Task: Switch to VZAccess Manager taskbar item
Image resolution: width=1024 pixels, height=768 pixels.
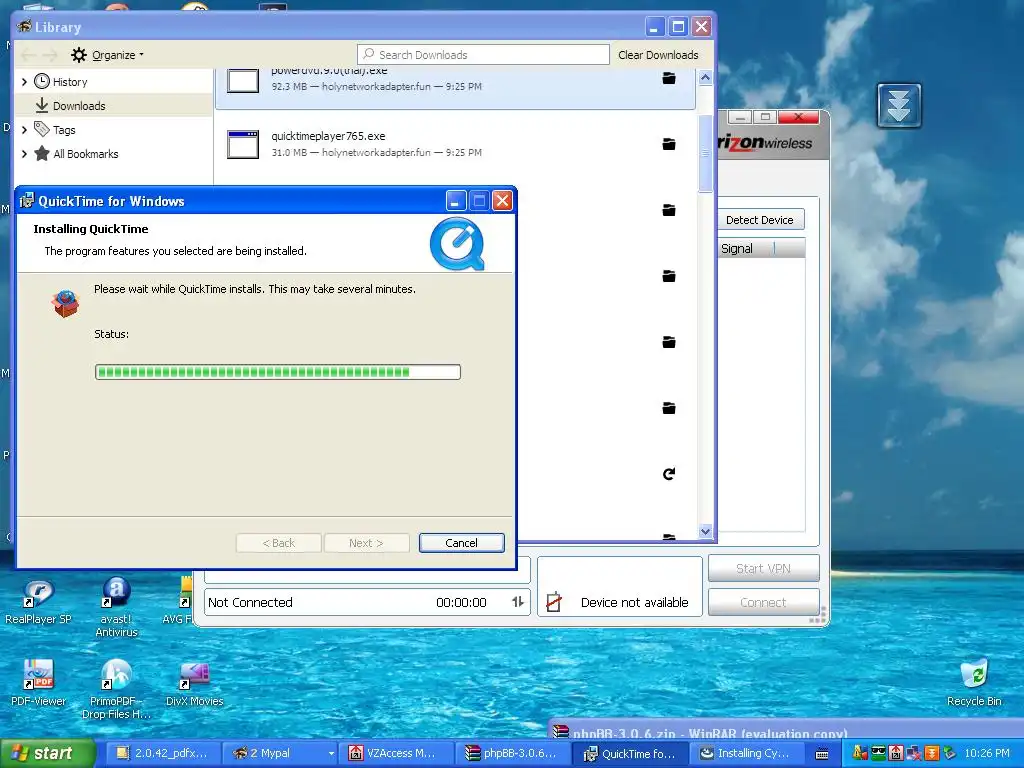Action: 395,753
